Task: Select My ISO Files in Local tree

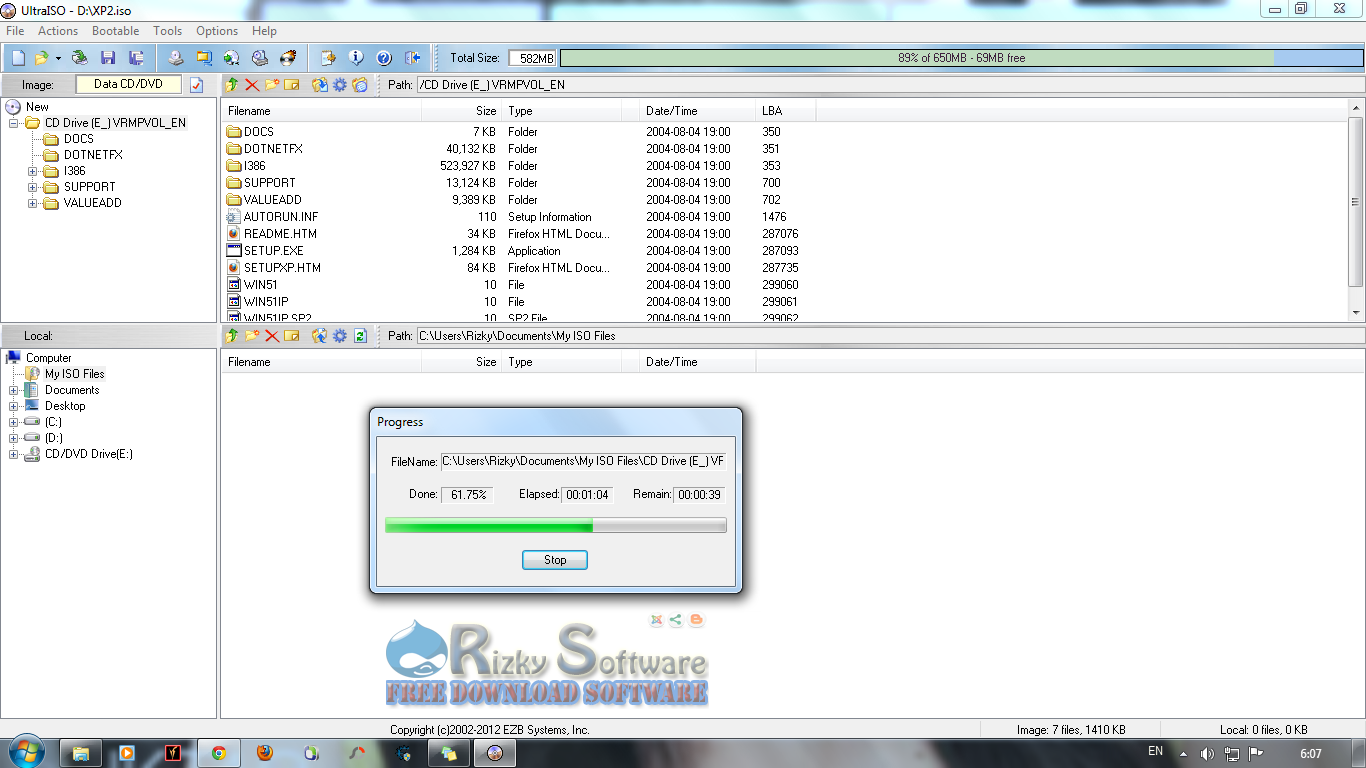Action: pyautogui.click(x=74, y=374)
